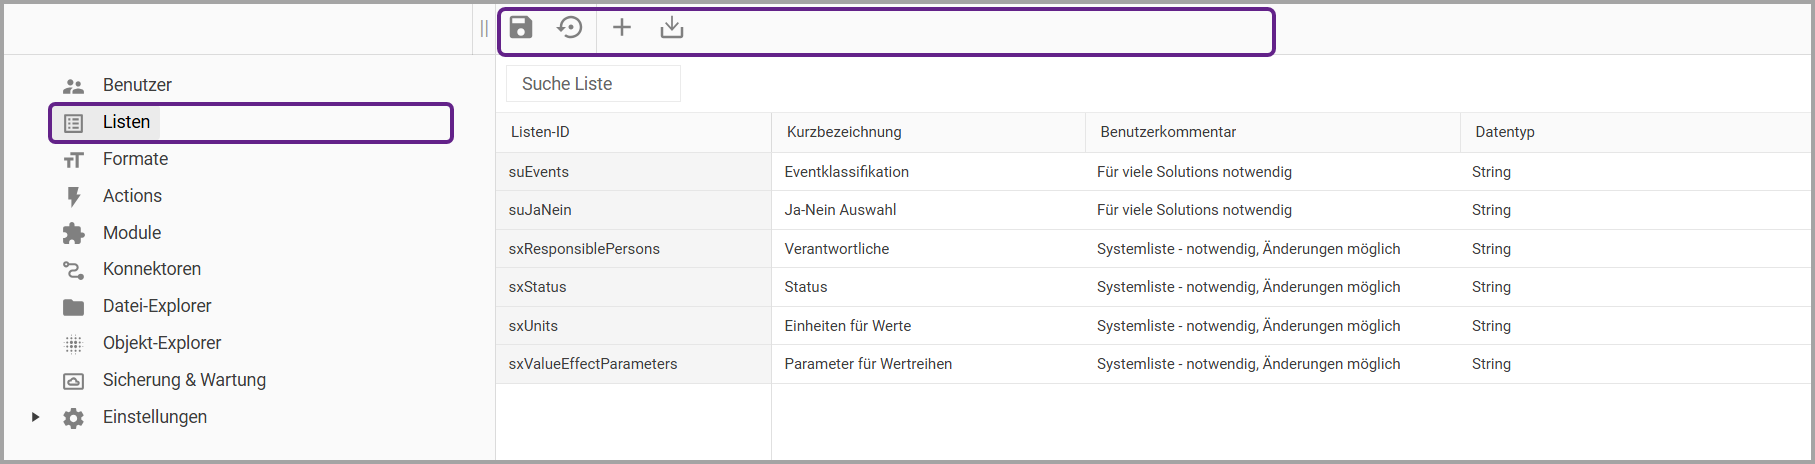Screen dimensions: 1815x464
Task: Expand the Einstellungen tree arrow
Action: tap(36, 417)
